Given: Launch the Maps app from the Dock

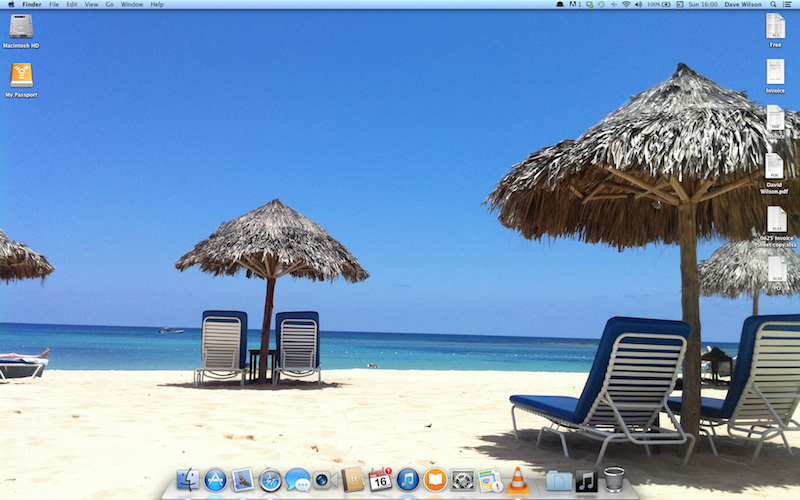Looking at the screenshot, I should pyautogui.click(x=490, y=480).
